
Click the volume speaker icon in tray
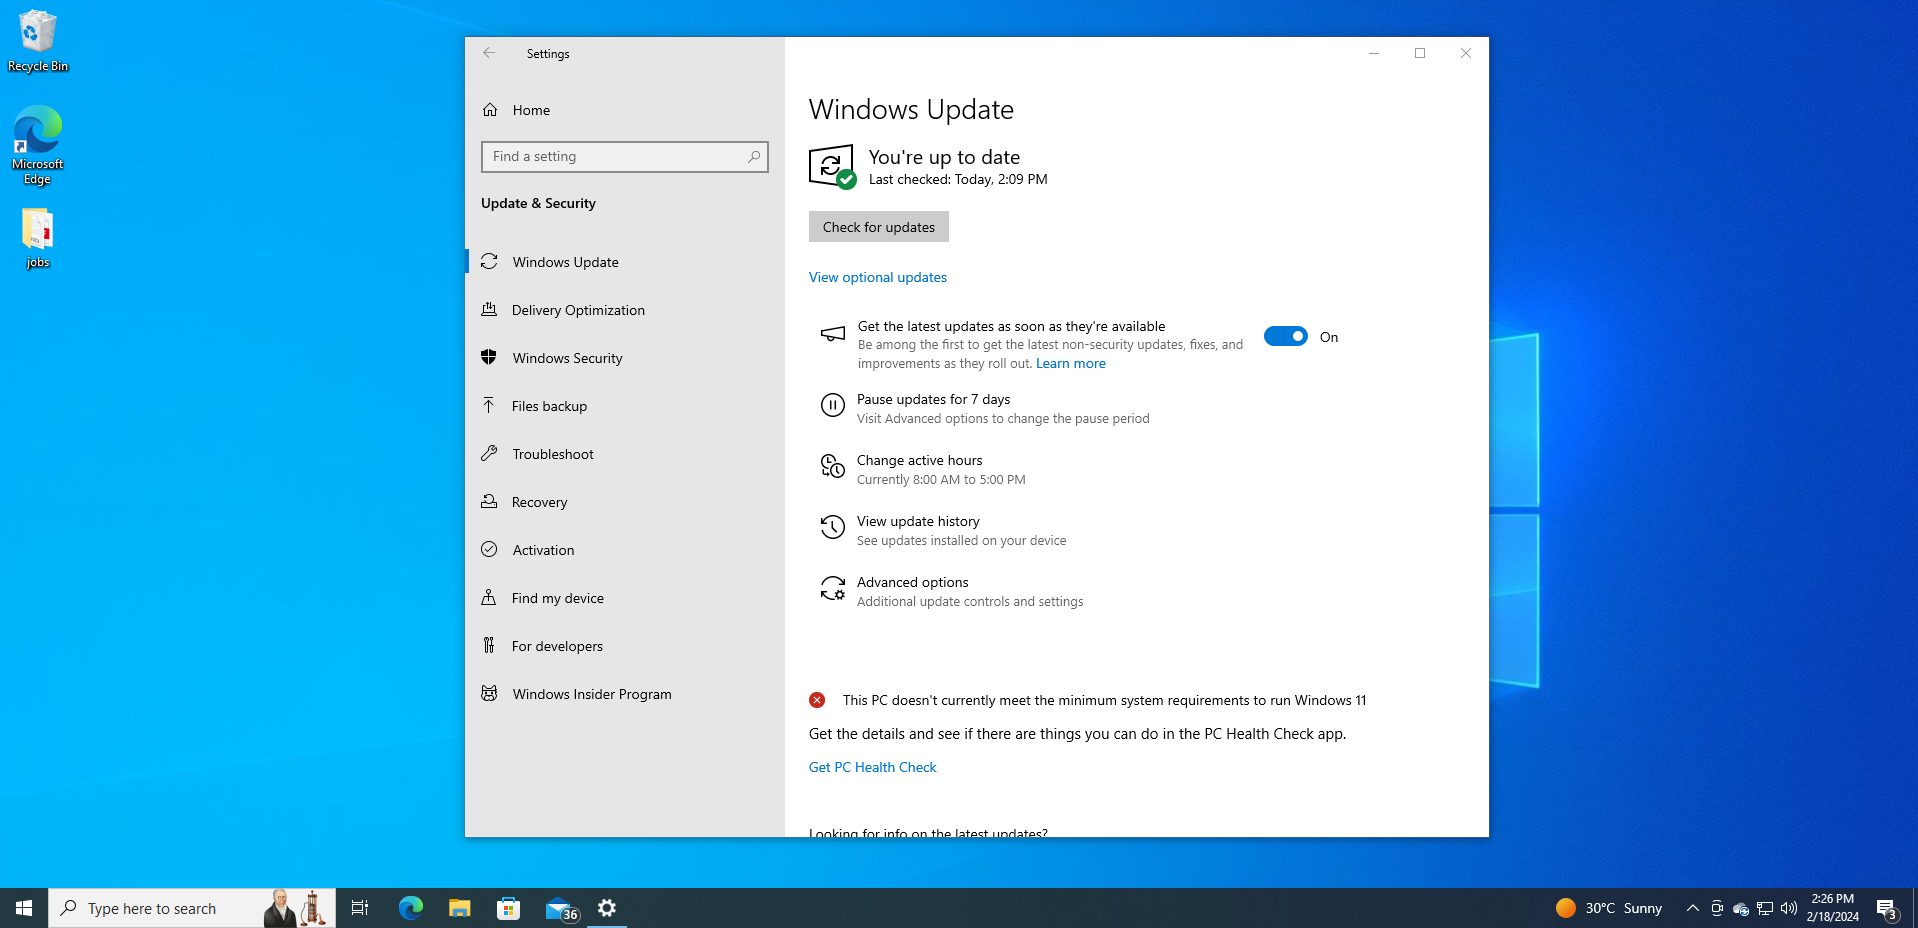[x=1789, y=908]
